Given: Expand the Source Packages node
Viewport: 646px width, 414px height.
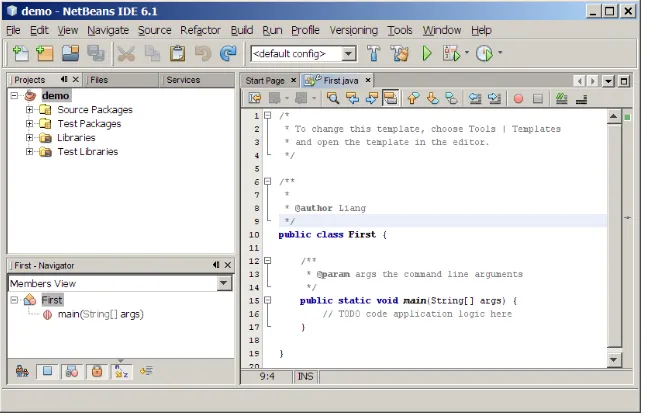Looking at the screenshot, I should (29, 110).
